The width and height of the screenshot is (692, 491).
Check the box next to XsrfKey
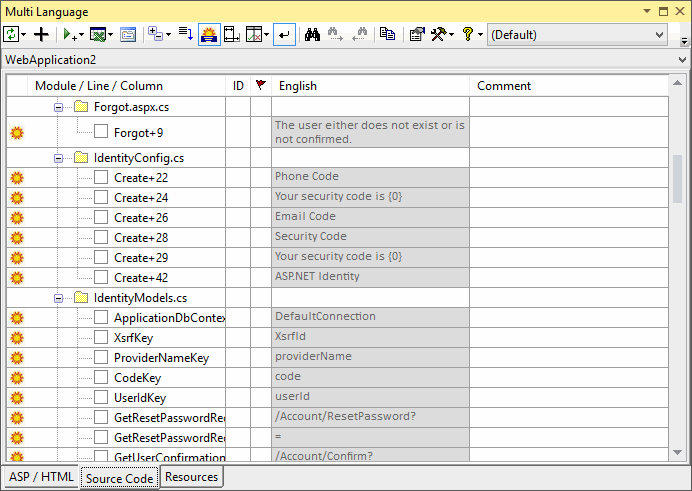click(101, 338)
